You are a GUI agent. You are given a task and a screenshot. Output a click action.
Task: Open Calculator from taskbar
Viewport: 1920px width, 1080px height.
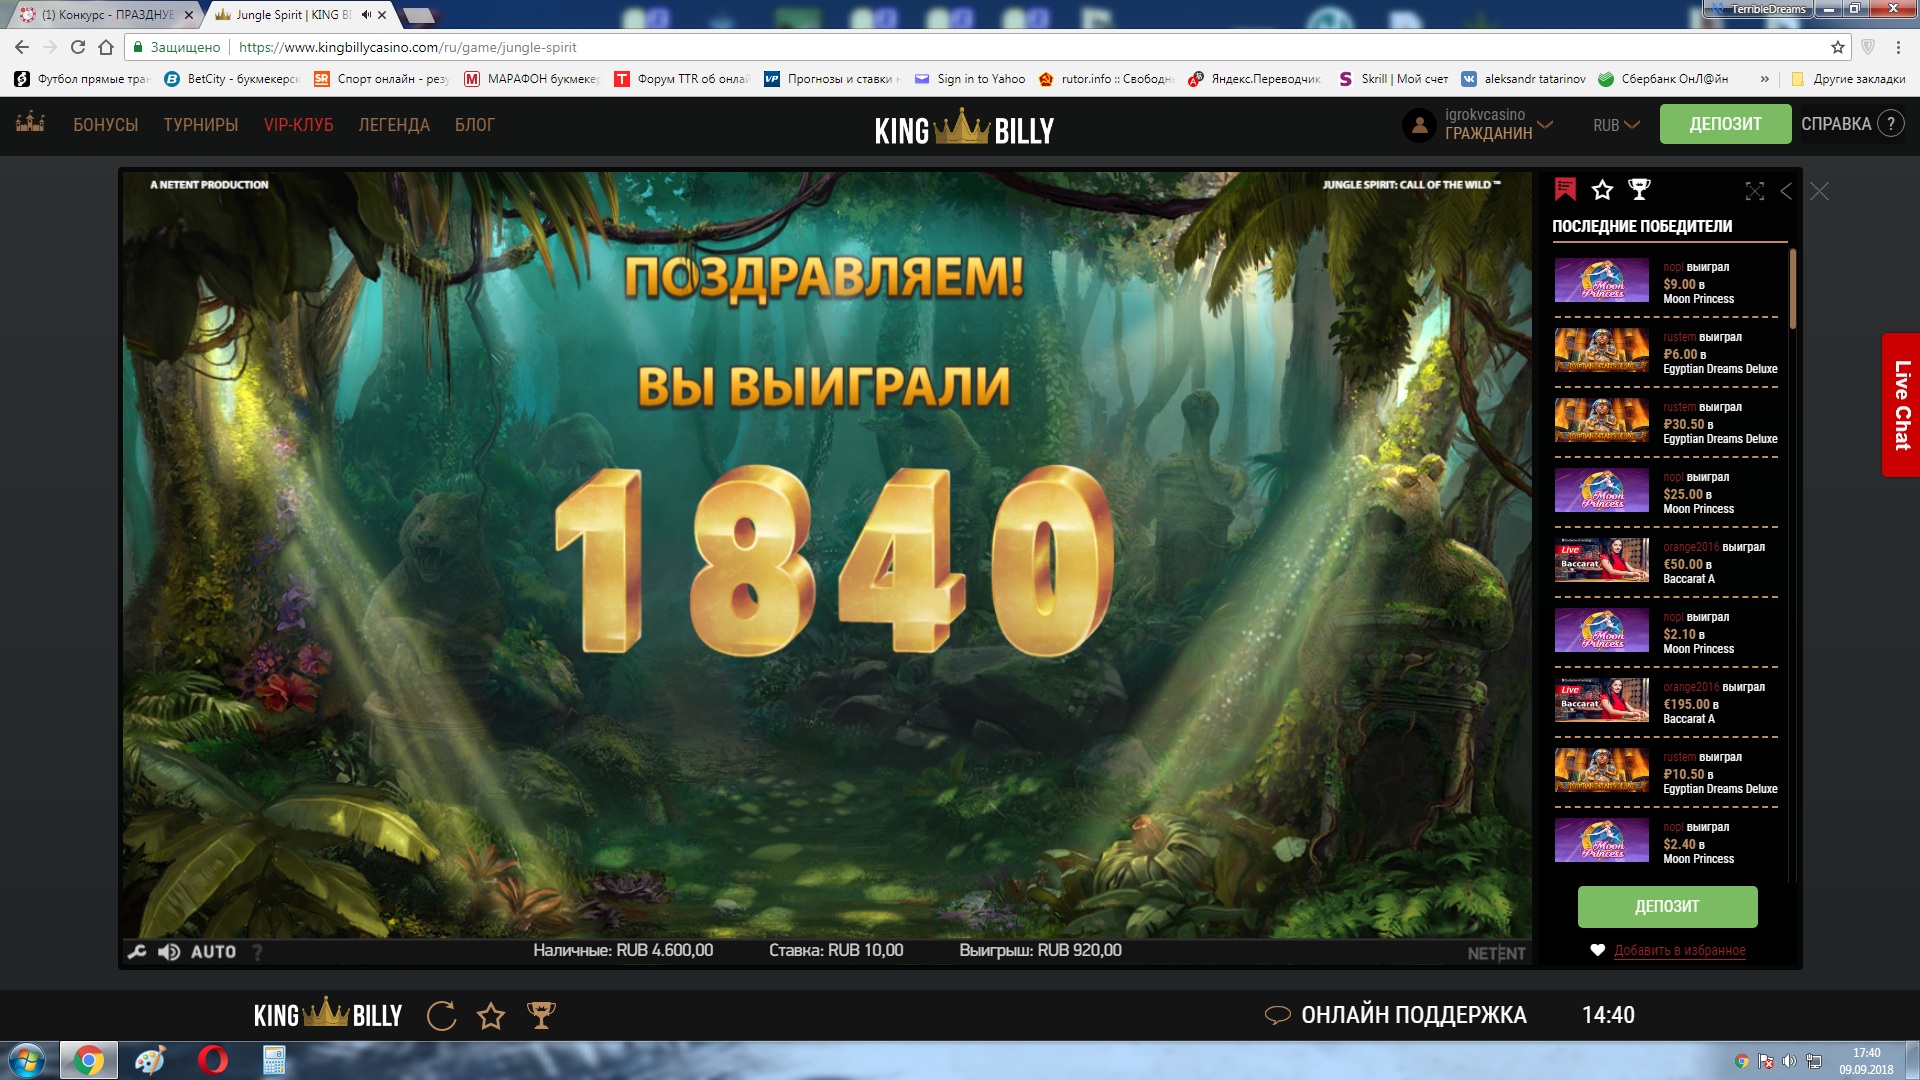pos(274,1060)
